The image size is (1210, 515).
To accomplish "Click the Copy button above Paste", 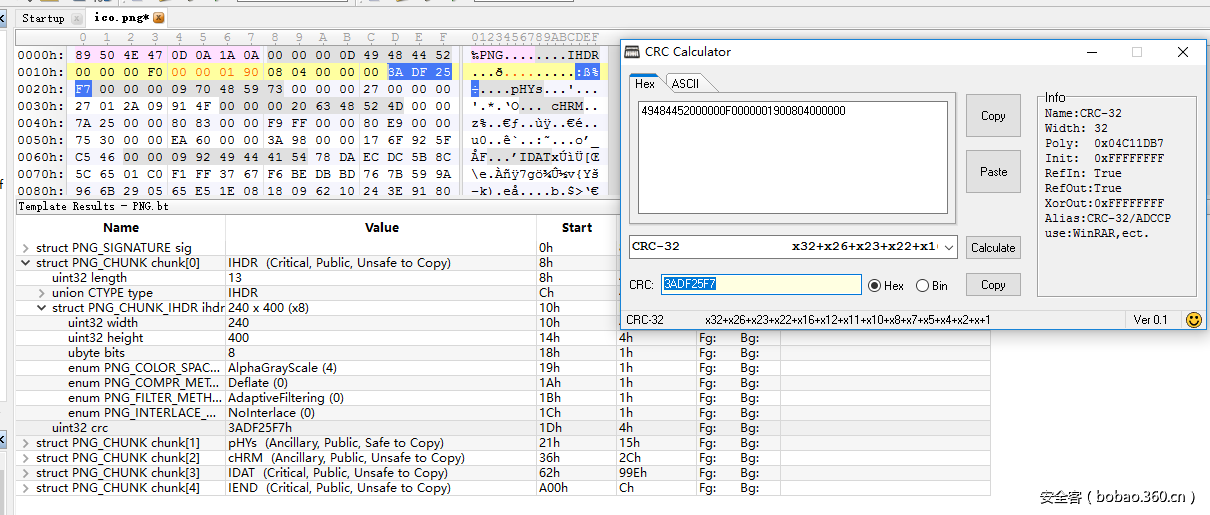I will [x=993, y=116].
